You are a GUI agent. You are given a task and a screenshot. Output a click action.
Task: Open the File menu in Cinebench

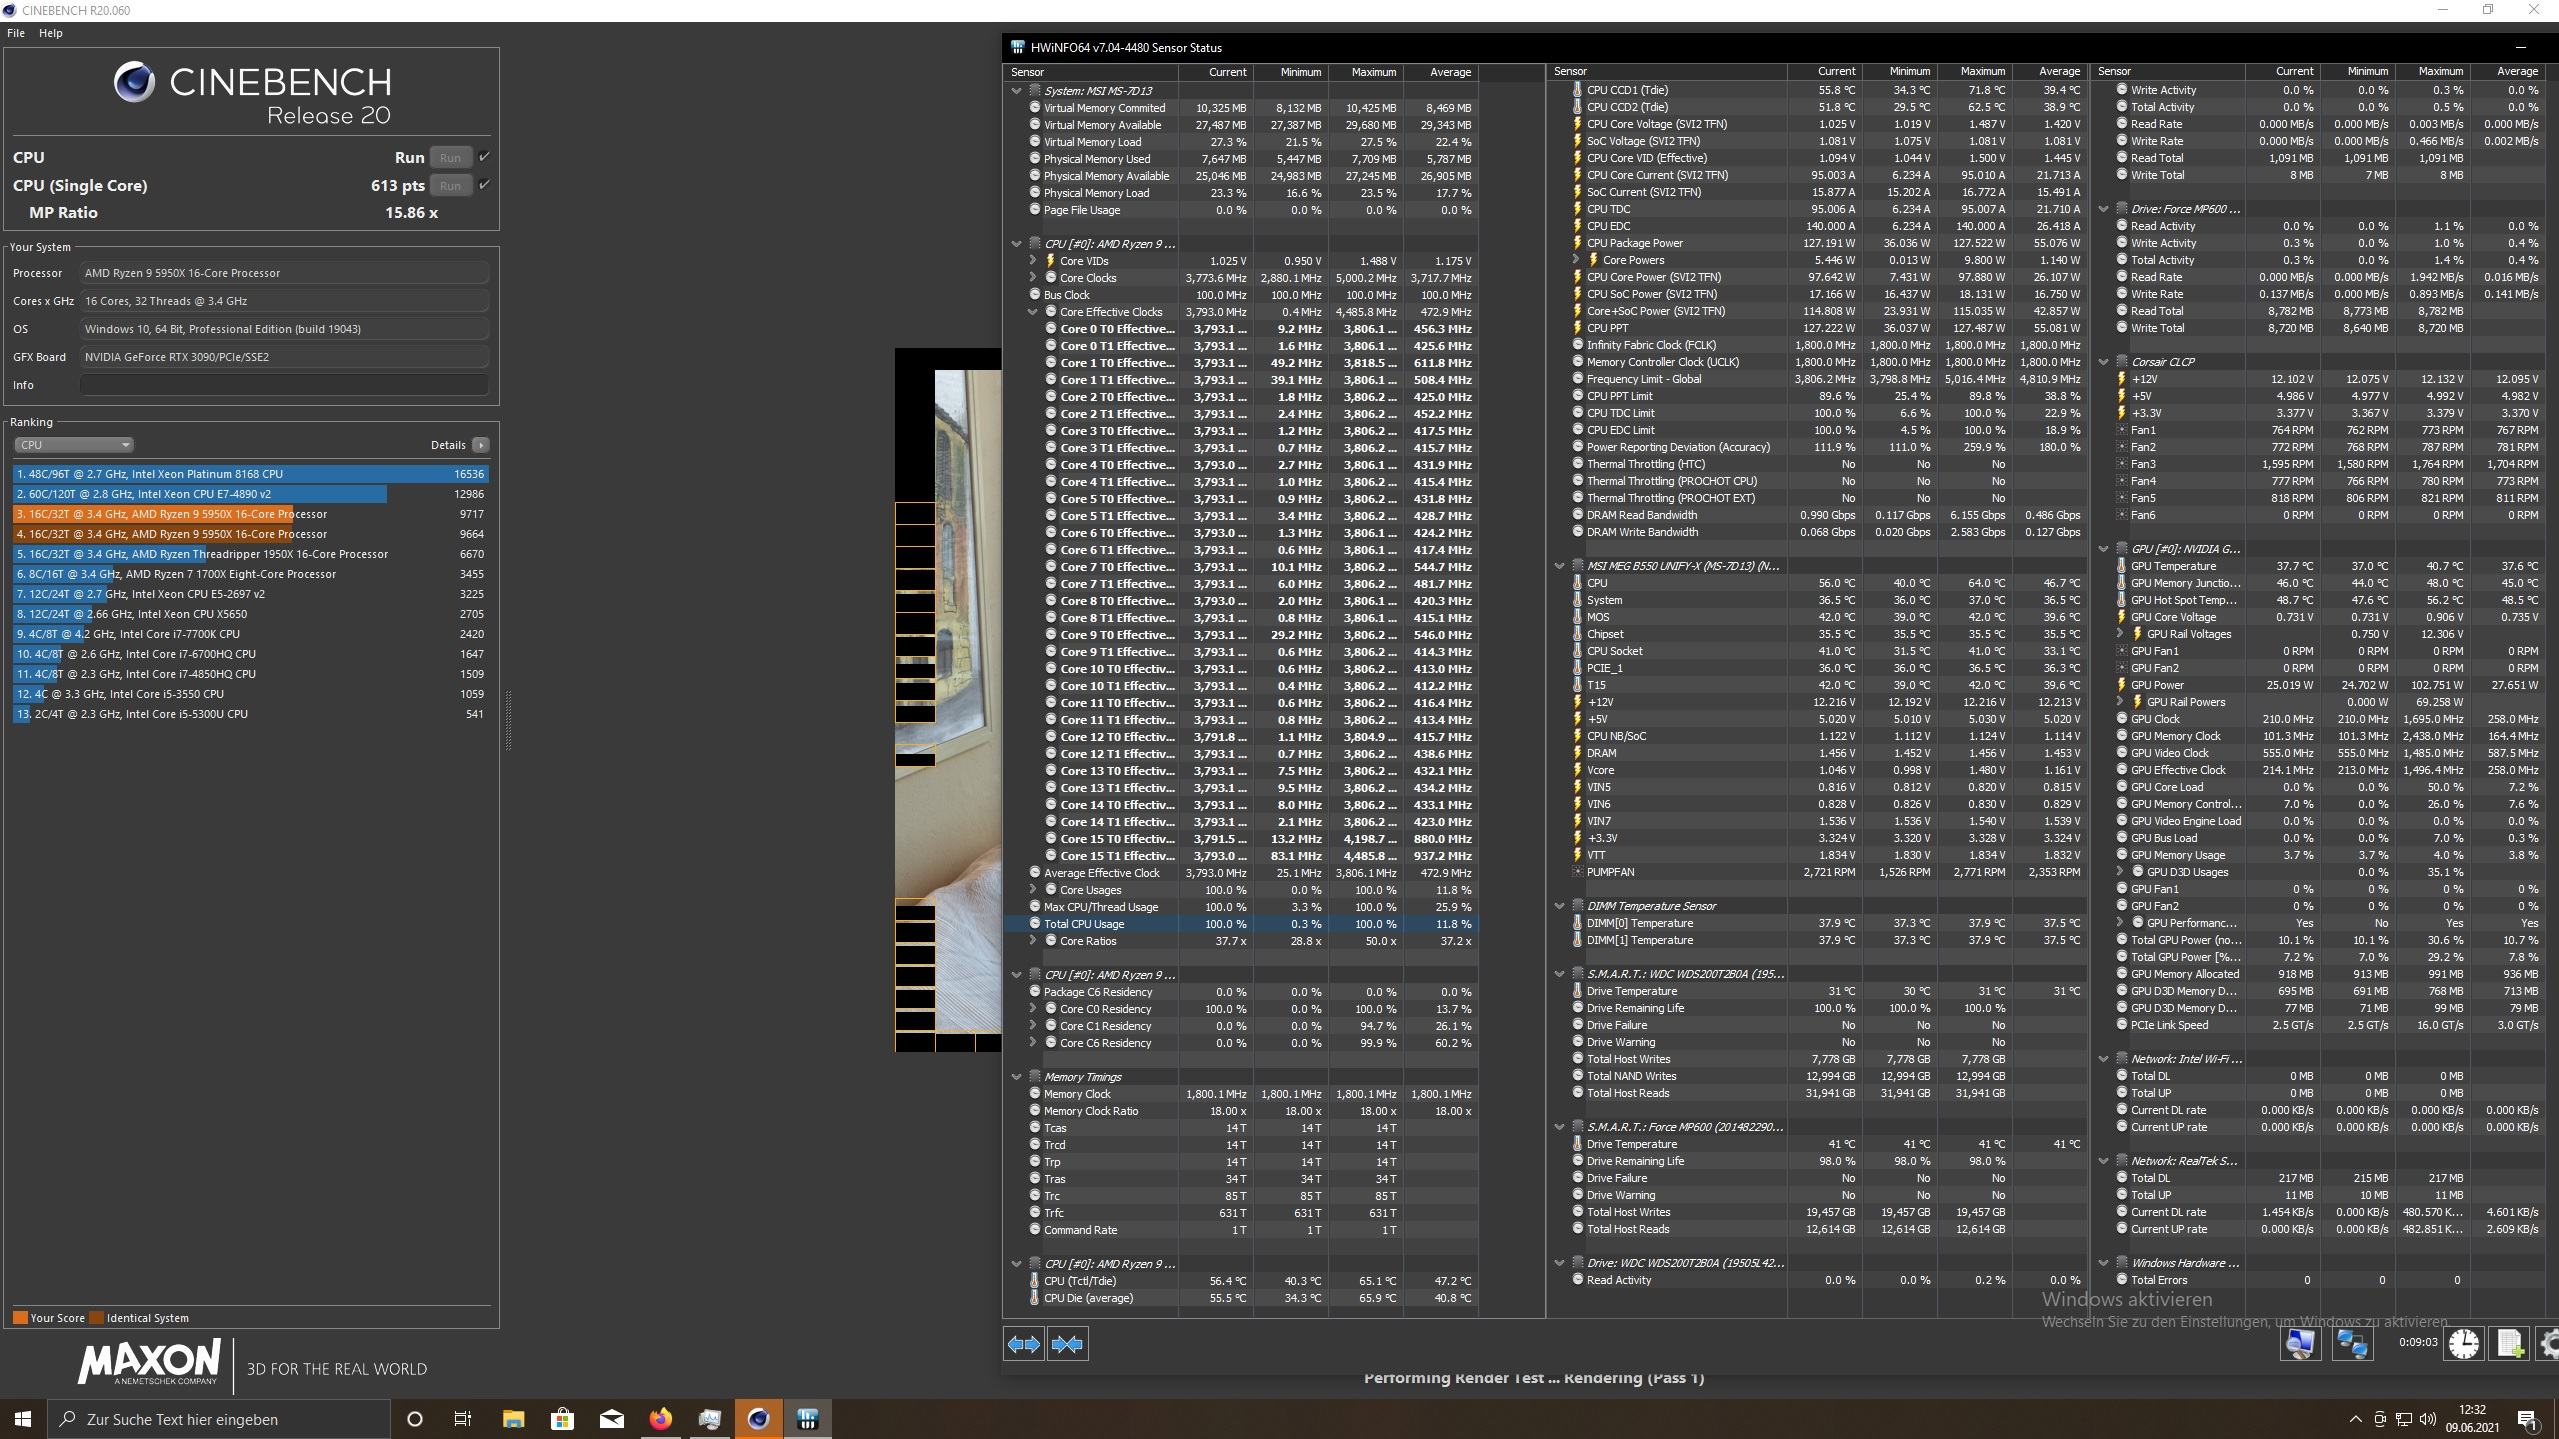16,33
